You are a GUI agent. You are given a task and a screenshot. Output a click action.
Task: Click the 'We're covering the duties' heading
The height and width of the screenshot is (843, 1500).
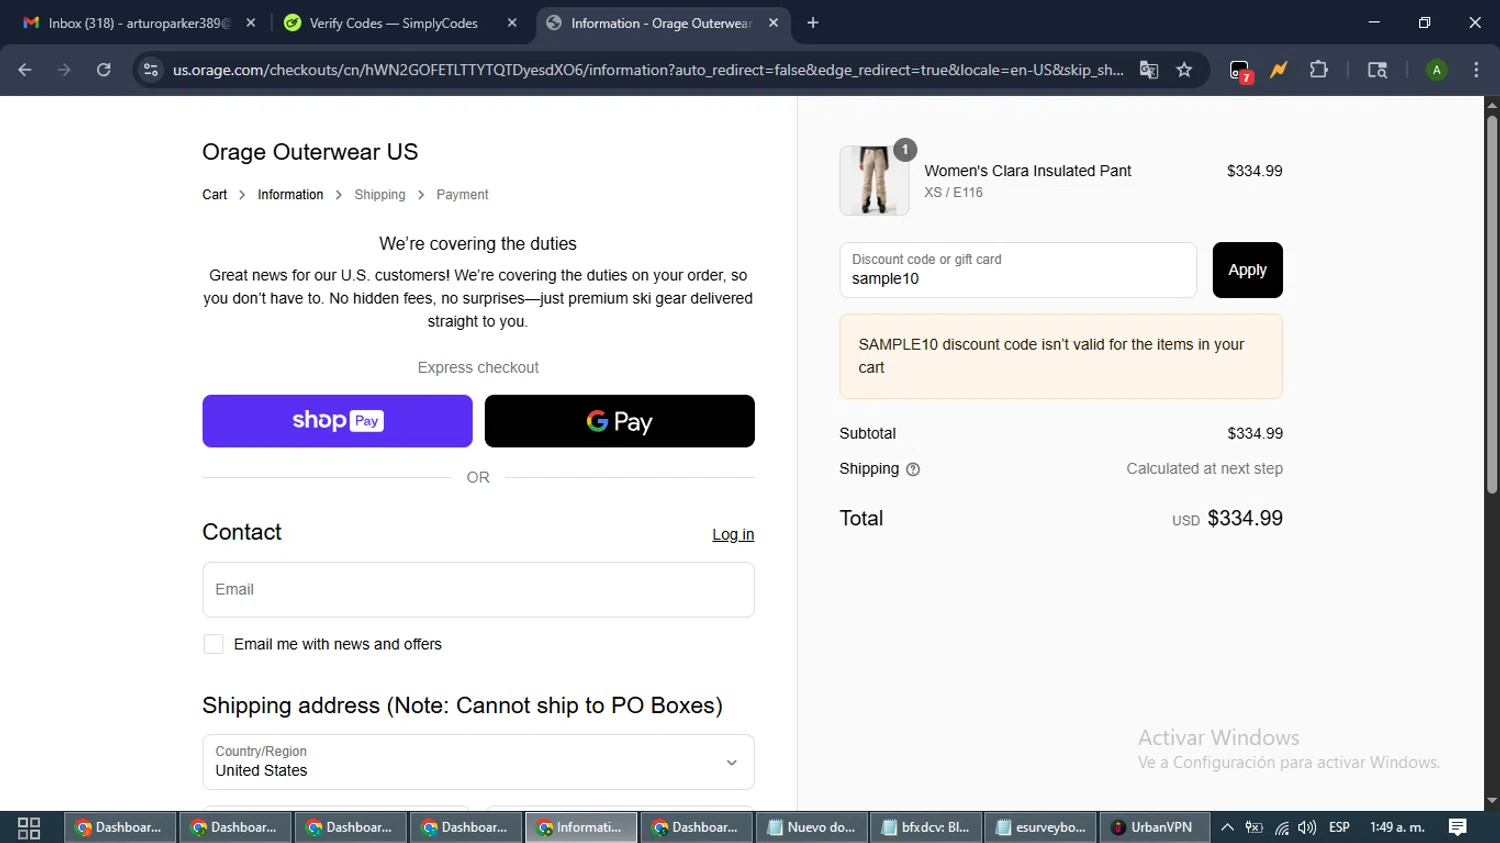tap(478, 244)
